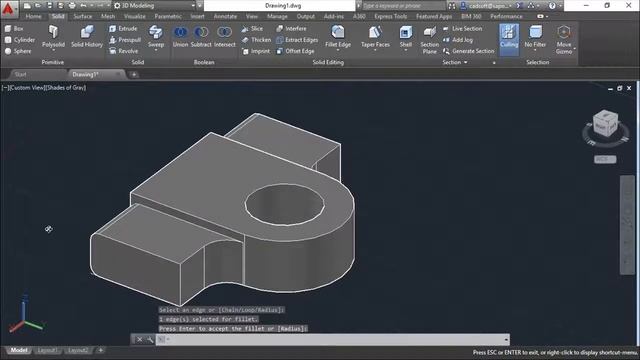Screen dimensions: 640x360
Task: Select the Sphere primitive tool
Action: click(x=18, y=51)
